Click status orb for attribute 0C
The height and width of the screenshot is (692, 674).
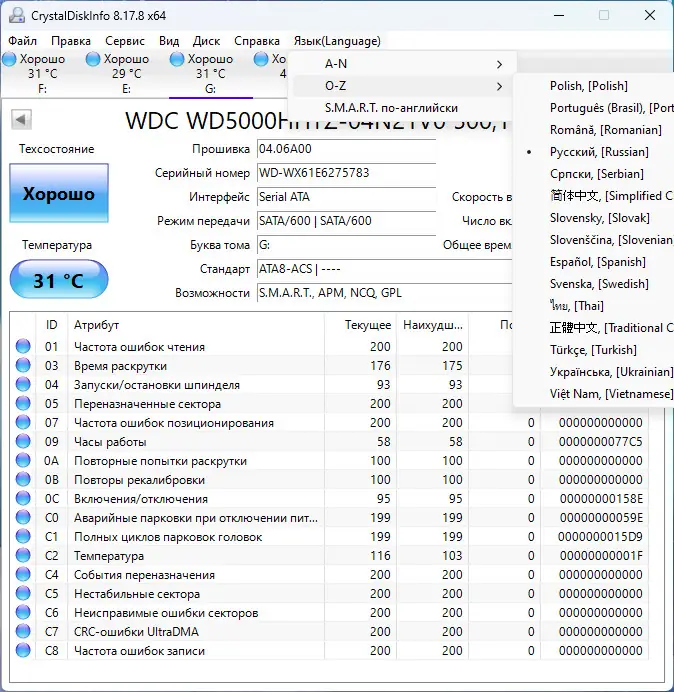click(x=23, y=498)
